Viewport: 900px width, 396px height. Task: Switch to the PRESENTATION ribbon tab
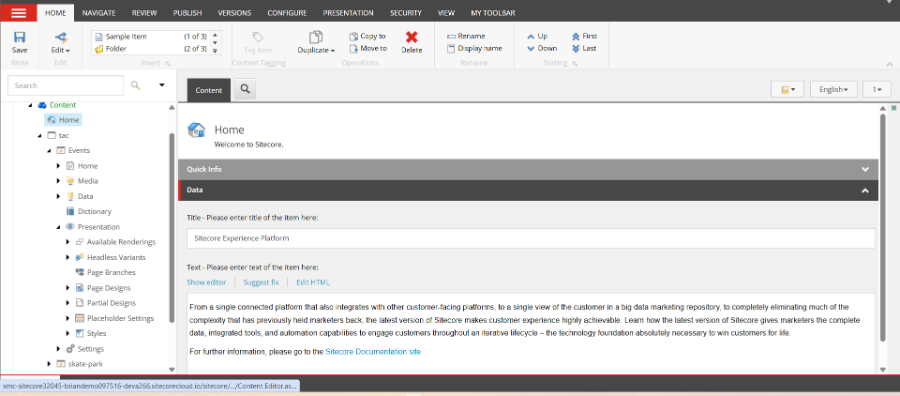348,13
